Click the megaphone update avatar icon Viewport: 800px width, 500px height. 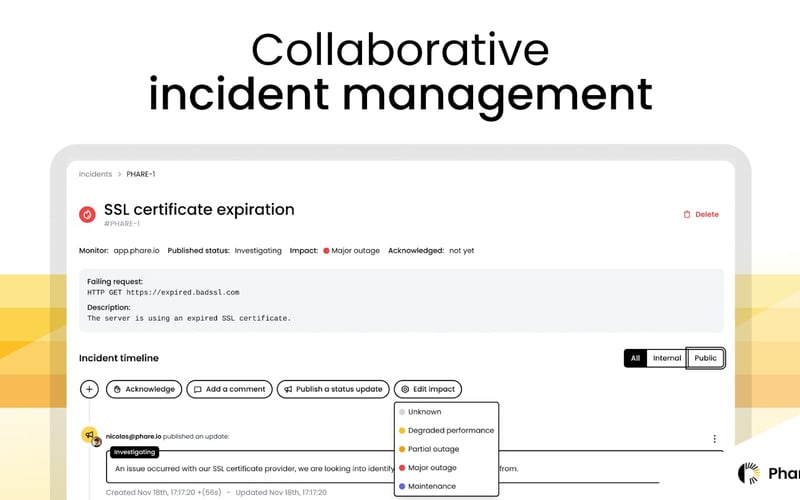click(x=89, y=435)
